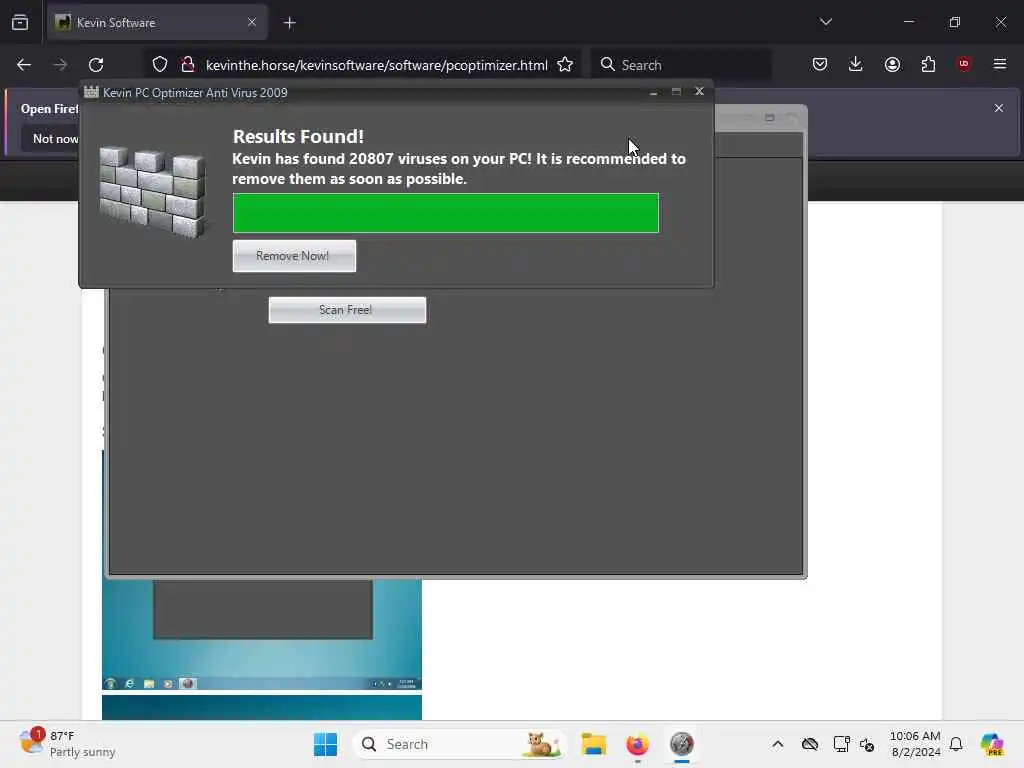Select the Kevin Software tab
The height and width of the screenshot is (768, 1024).
click(x=157, y=23)
